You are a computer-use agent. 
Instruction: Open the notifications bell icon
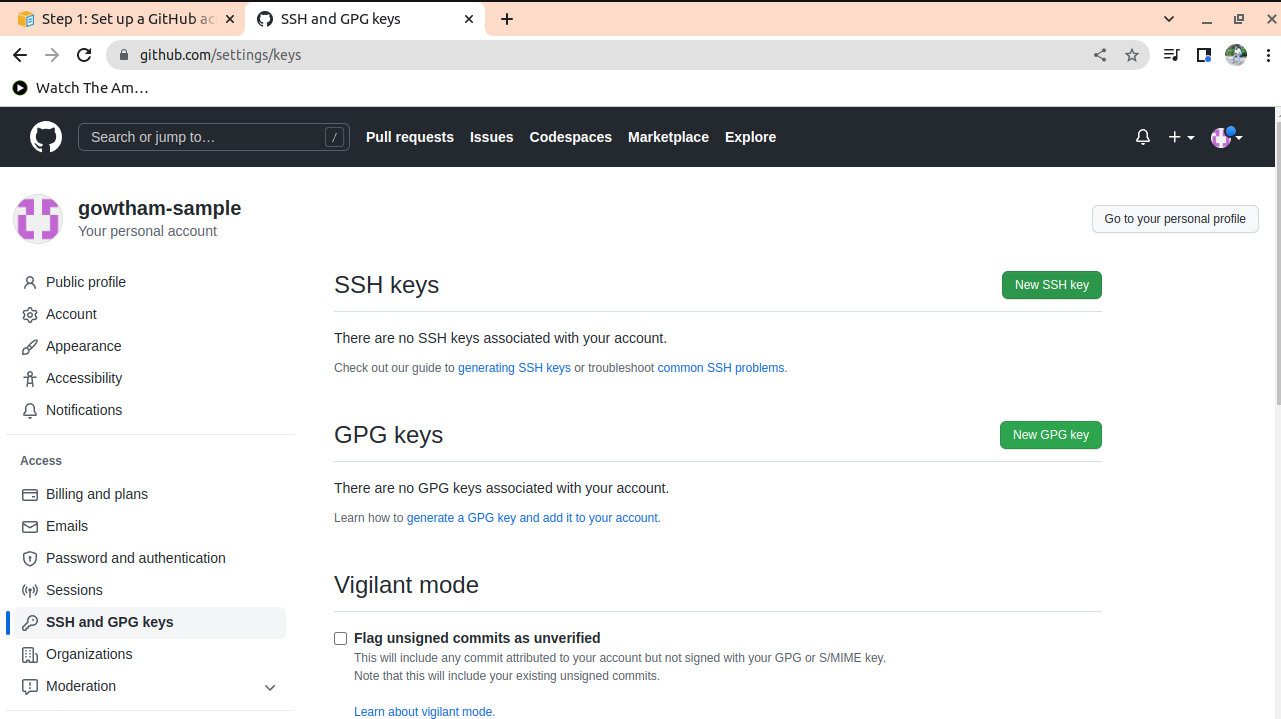(1143, 137)
